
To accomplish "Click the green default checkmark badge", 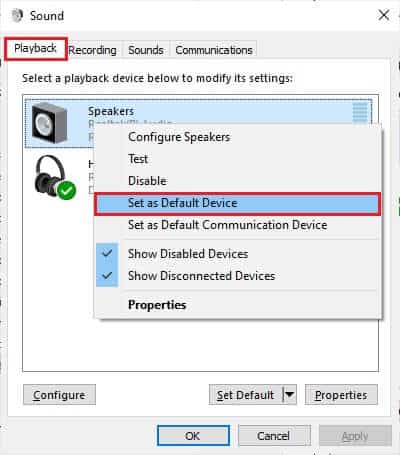I will 67,190.
